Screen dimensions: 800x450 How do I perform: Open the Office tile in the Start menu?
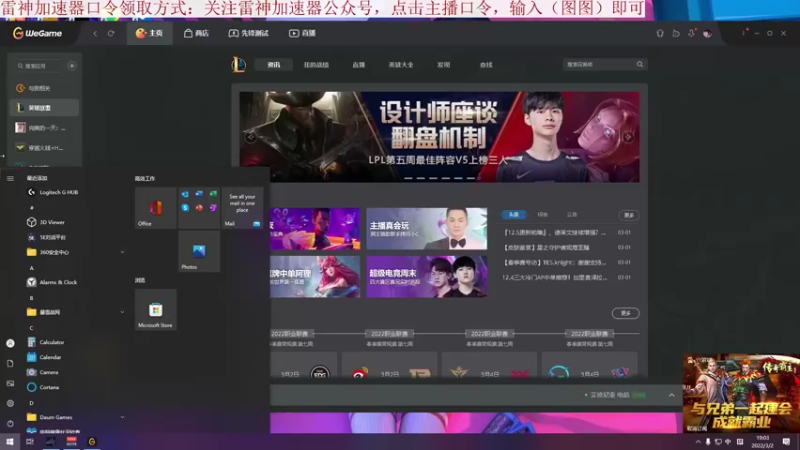coord(156,208)
